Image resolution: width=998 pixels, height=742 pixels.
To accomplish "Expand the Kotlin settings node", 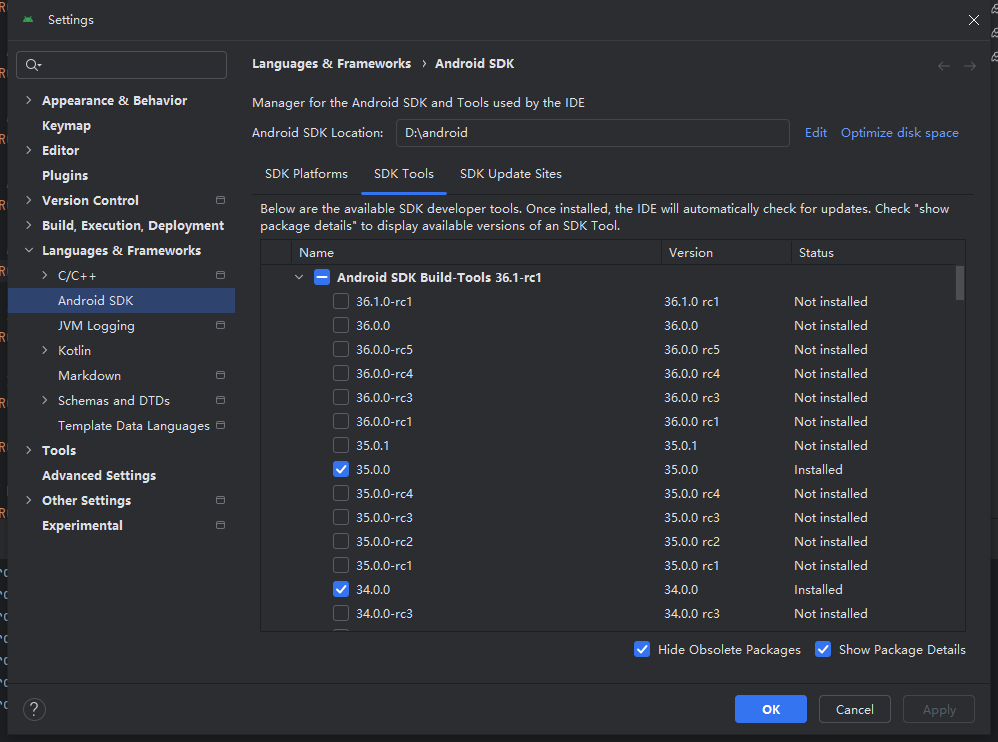I will [x=45, y=350].
